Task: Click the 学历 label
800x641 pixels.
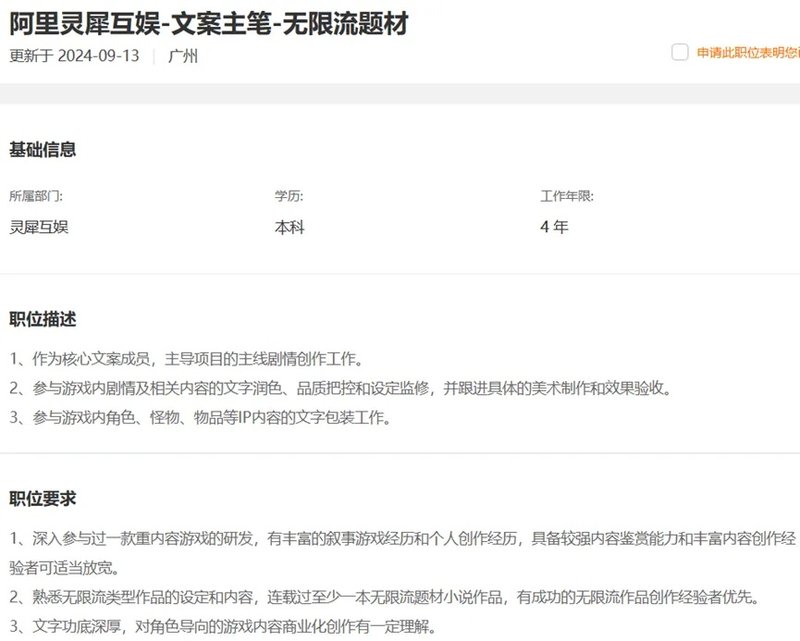Action: pyautogui.click(x=289, y=196)
